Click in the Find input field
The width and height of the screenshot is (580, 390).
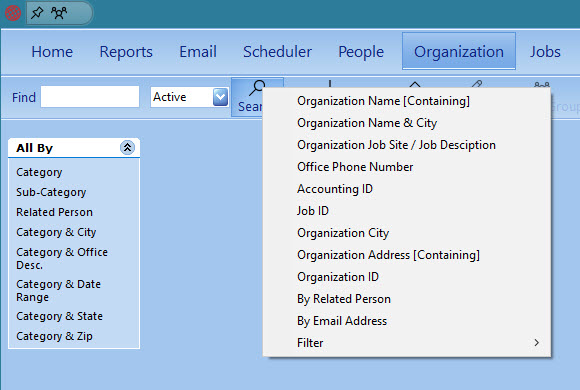tap(90, 97)
